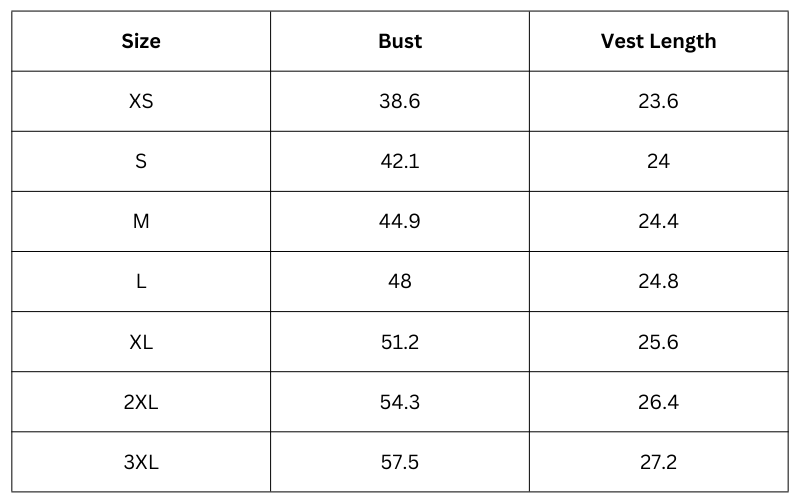800x500 pixels.
Task: Select the S size row label
Action: (141, 161)
